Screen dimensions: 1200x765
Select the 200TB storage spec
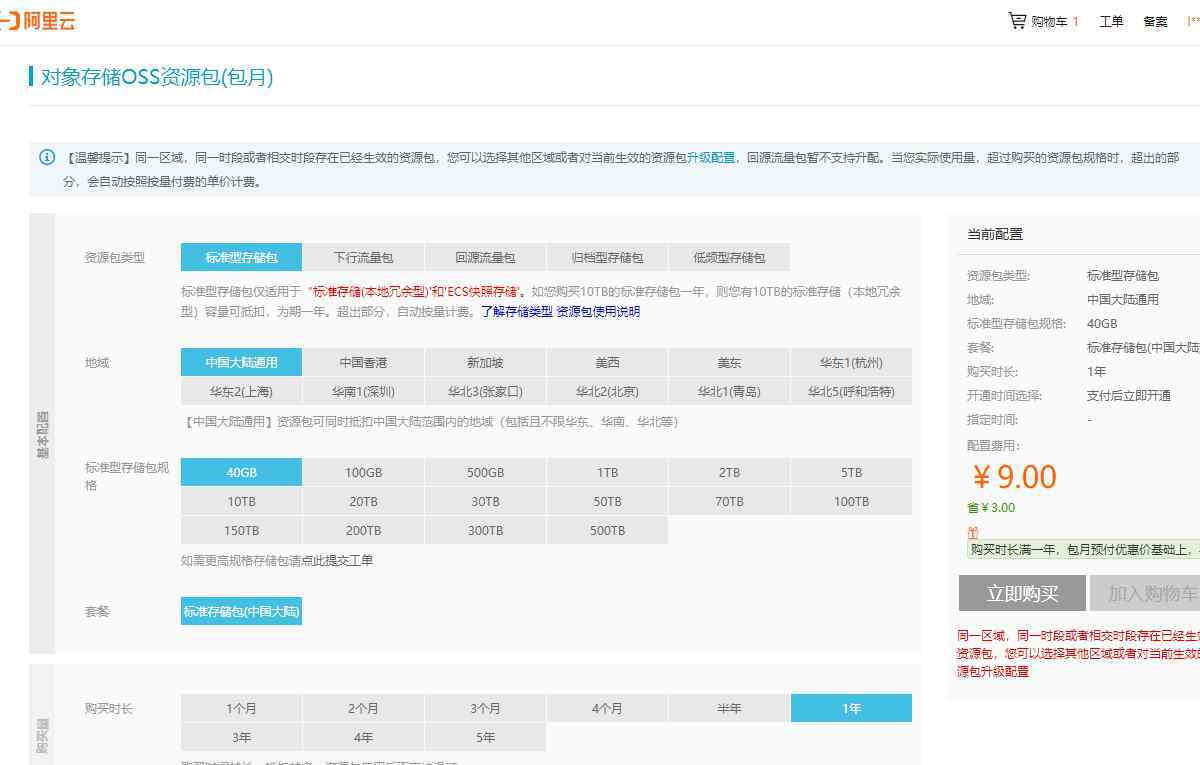tap(363, 530)
